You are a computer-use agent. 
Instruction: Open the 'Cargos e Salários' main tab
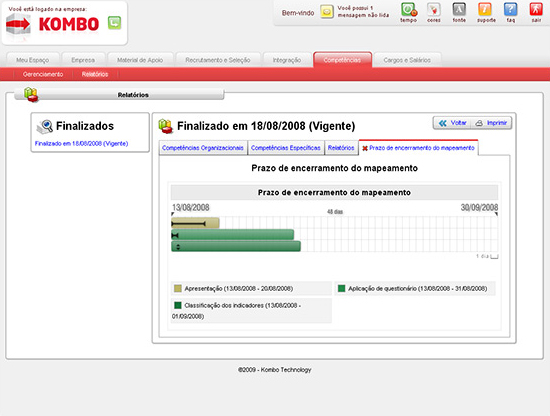(x=407, y=60)
